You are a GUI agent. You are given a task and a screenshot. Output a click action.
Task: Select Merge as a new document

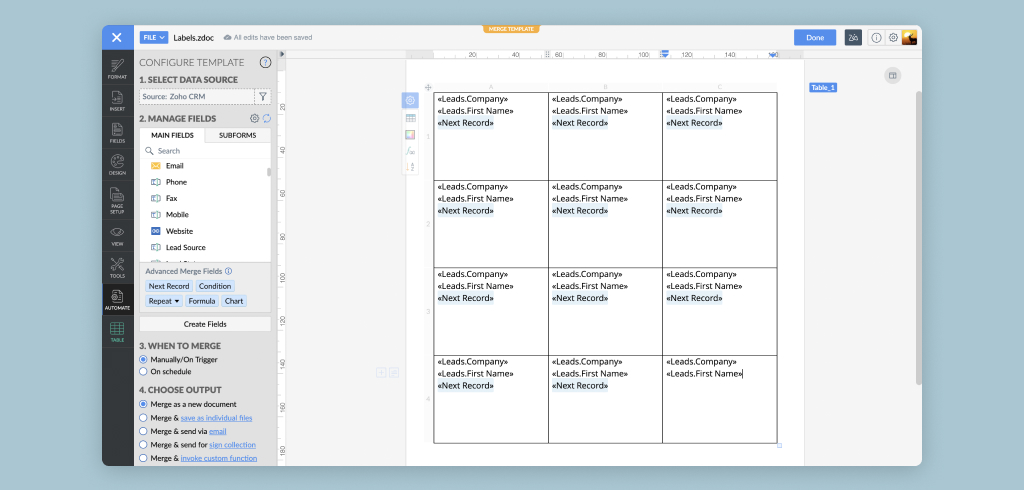[143, 404]
